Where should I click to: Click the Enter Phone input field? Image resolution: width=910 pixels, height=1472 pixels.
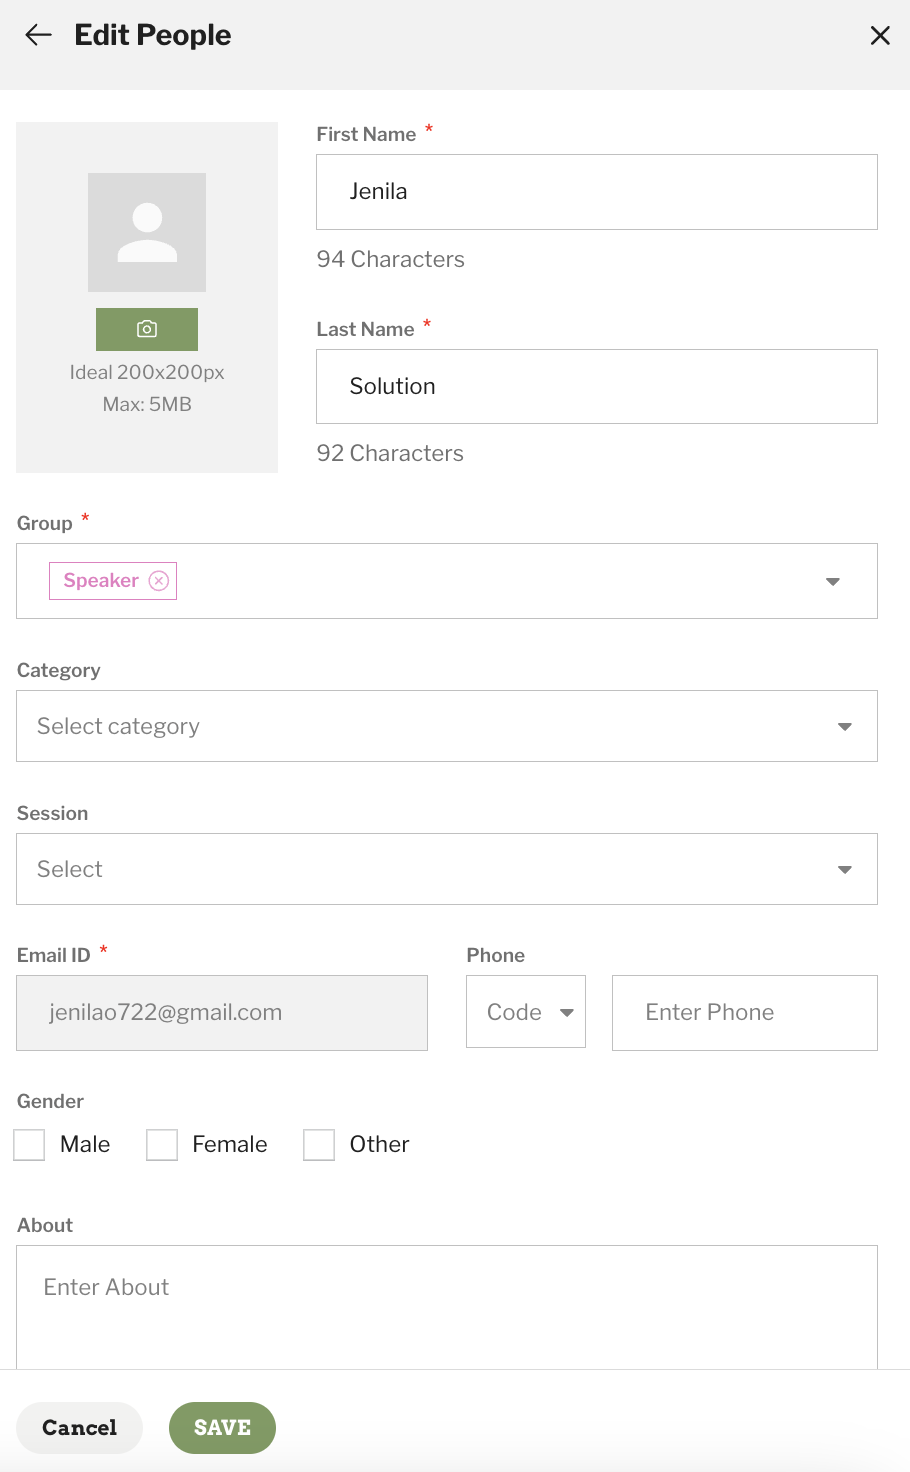[745, 1013]
